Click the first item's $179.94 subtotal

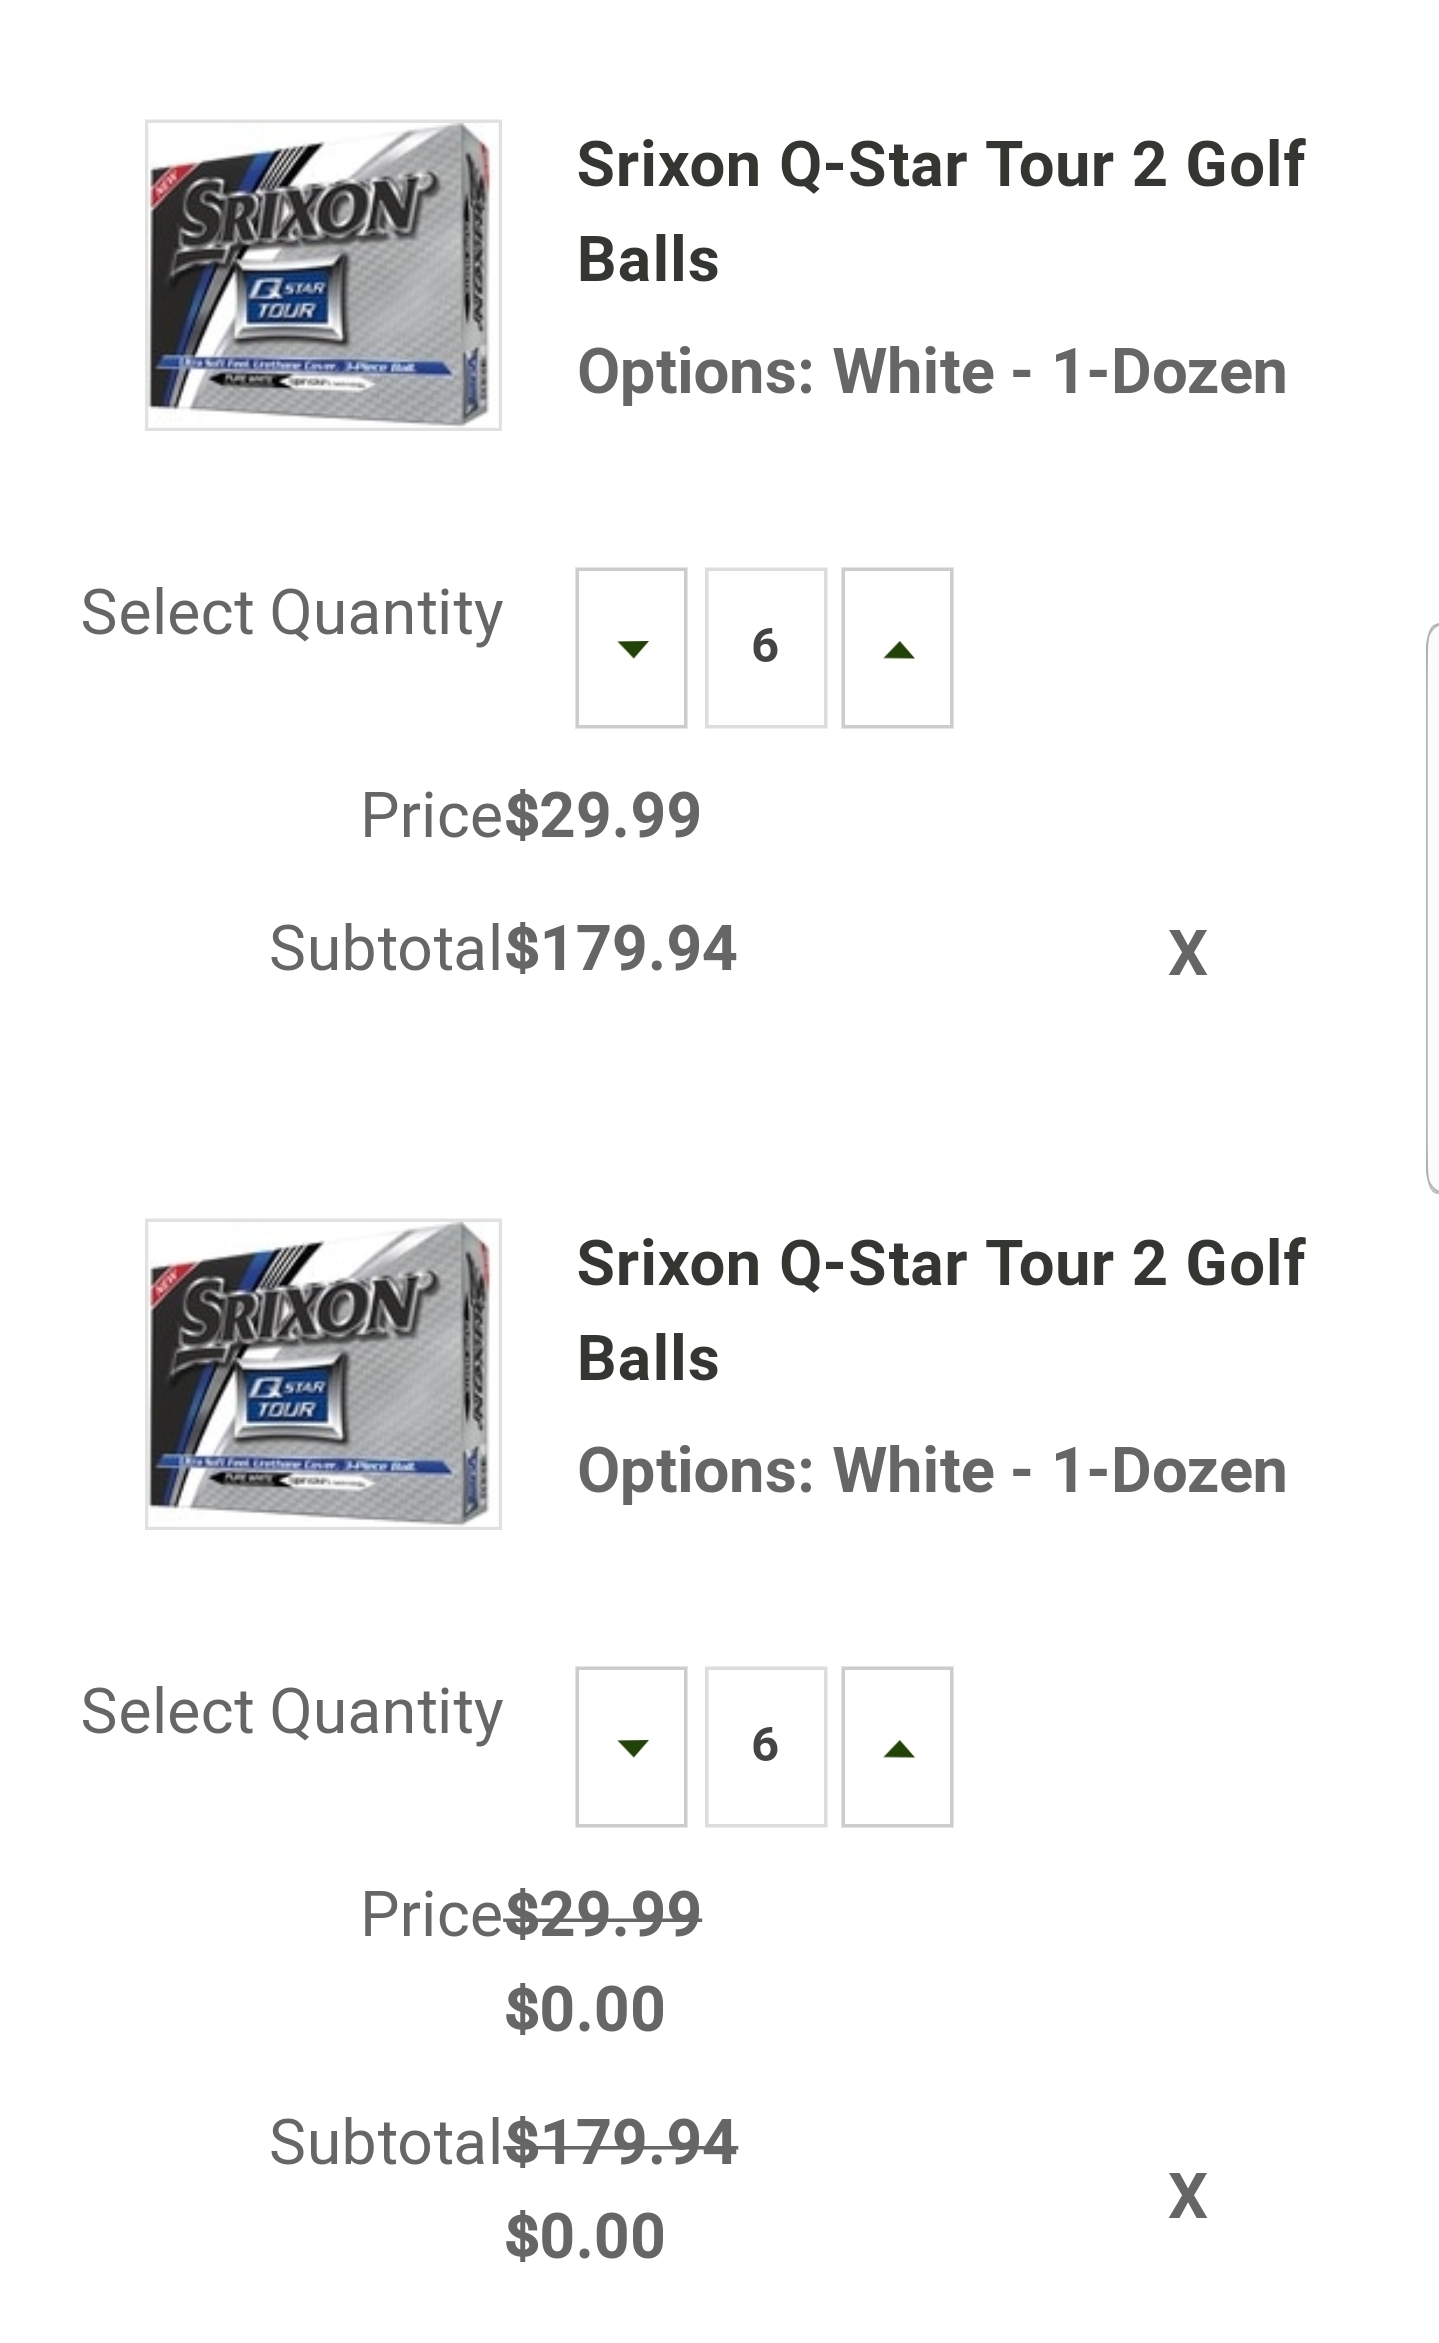click(x=621, y=948)
